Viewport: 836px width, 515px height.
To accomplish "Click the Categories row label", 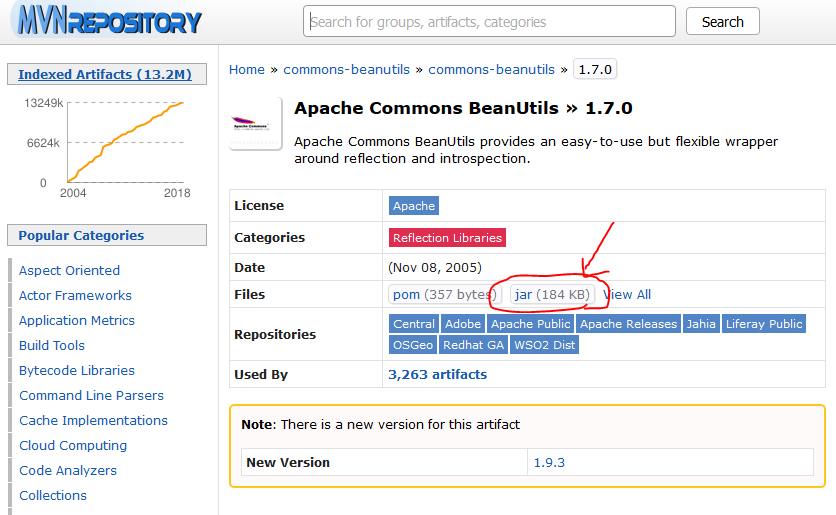I will point(269,237).
